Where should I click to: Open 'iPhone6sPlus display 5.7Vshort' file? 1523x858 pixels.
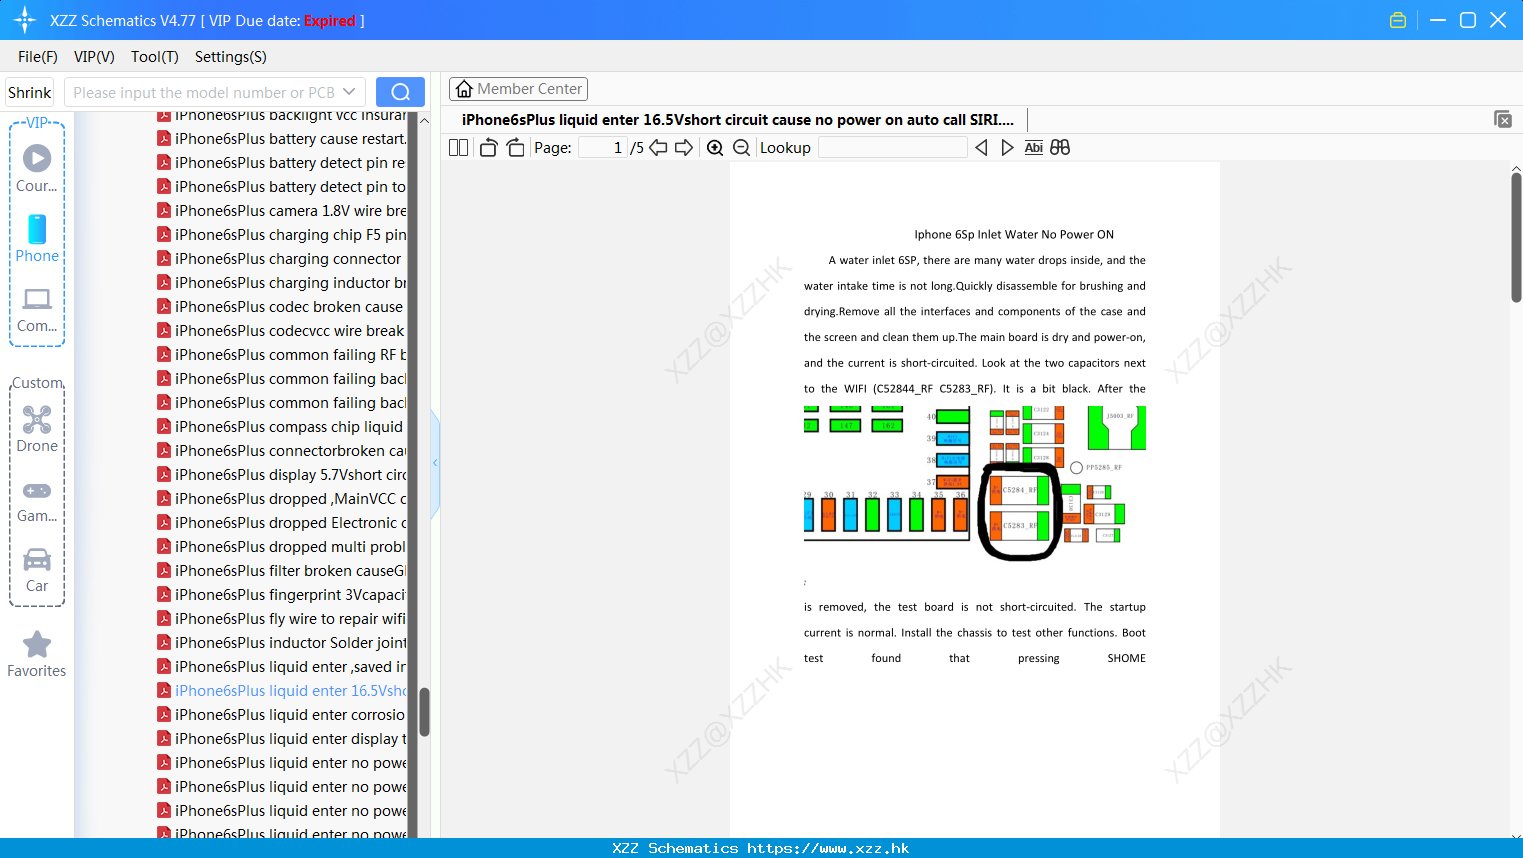[282, 475]
